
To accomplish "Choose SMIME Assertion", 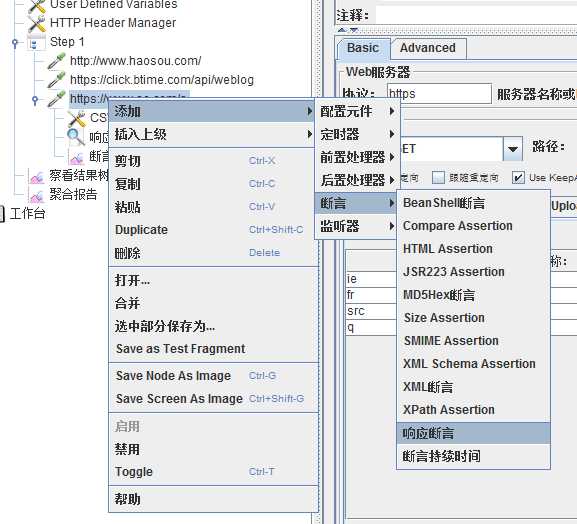I will click(x=474, y=341).
